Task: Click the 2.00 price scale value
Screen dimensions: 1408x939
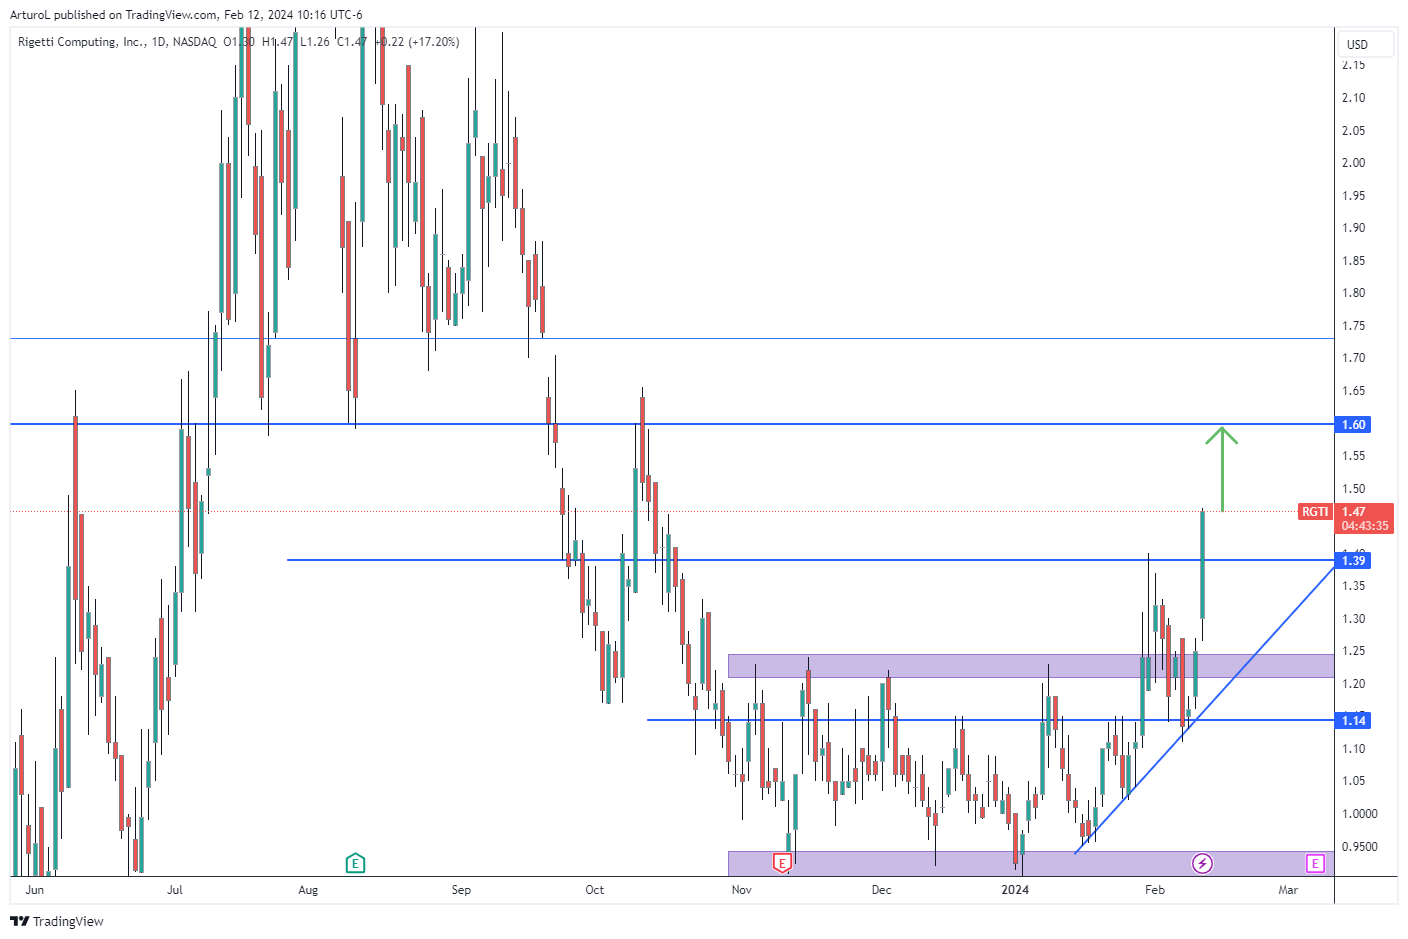Action: pos(1353,163)
